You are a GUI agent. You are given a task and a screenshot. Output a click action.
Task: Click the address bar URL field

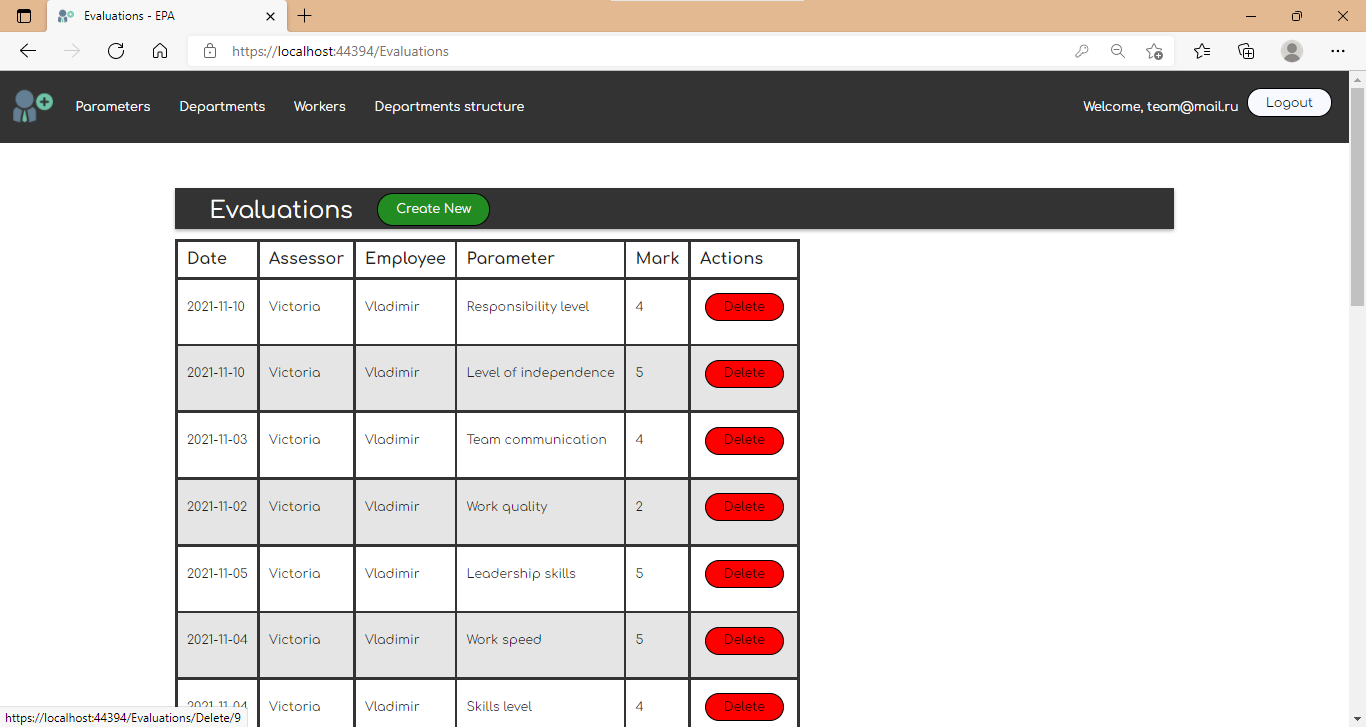(x=640, y=51)
